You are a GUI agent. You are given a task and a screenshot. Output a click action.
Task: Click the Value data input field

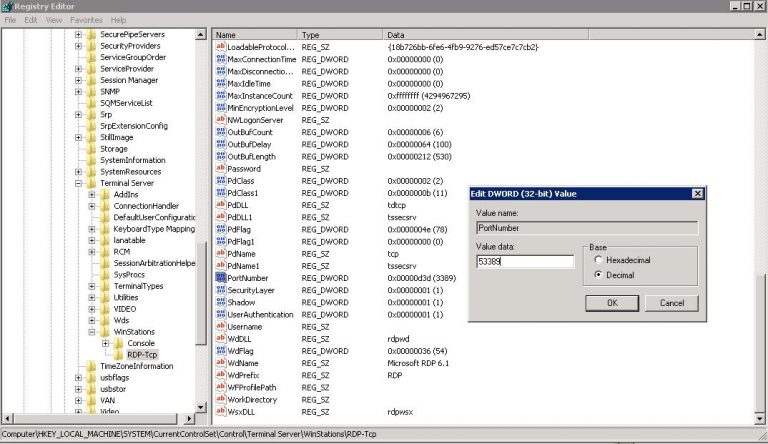point(525,261)
